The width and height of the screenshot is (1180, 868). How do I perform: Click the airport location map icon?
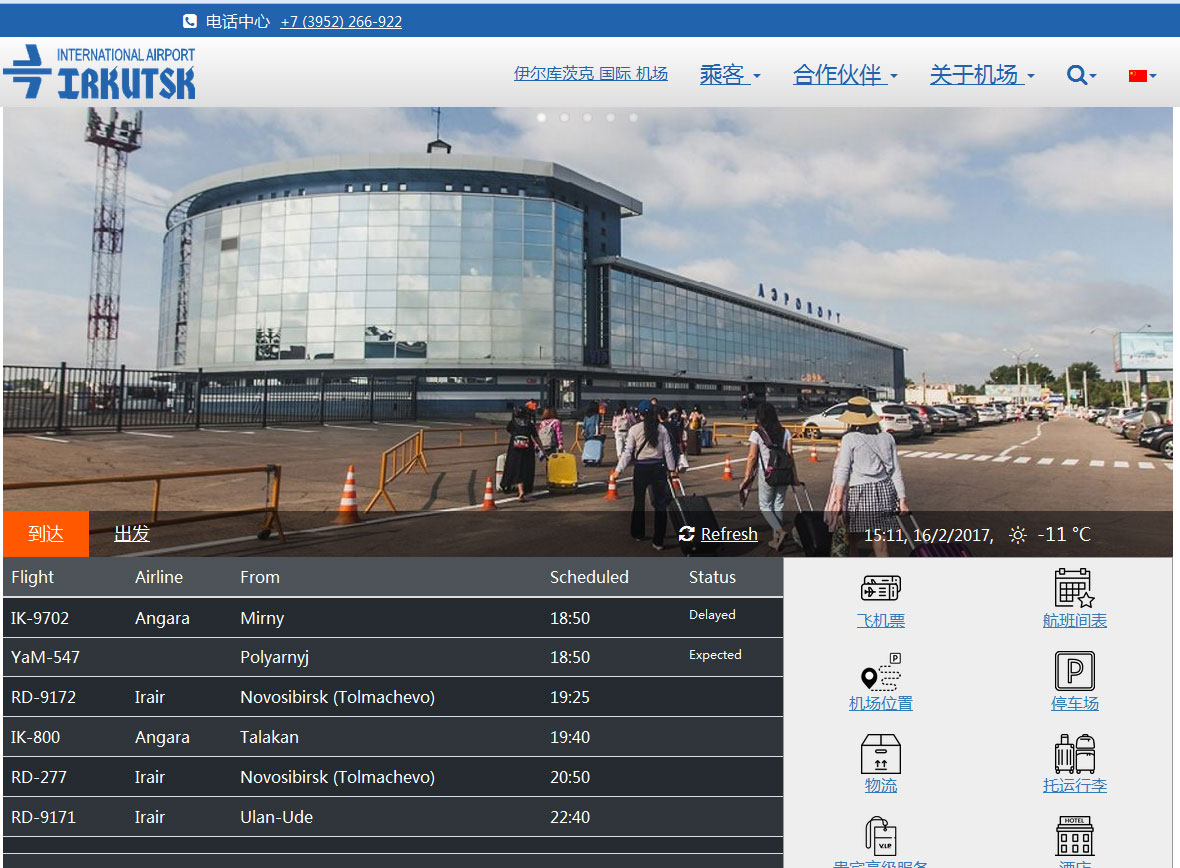point(880,672)
